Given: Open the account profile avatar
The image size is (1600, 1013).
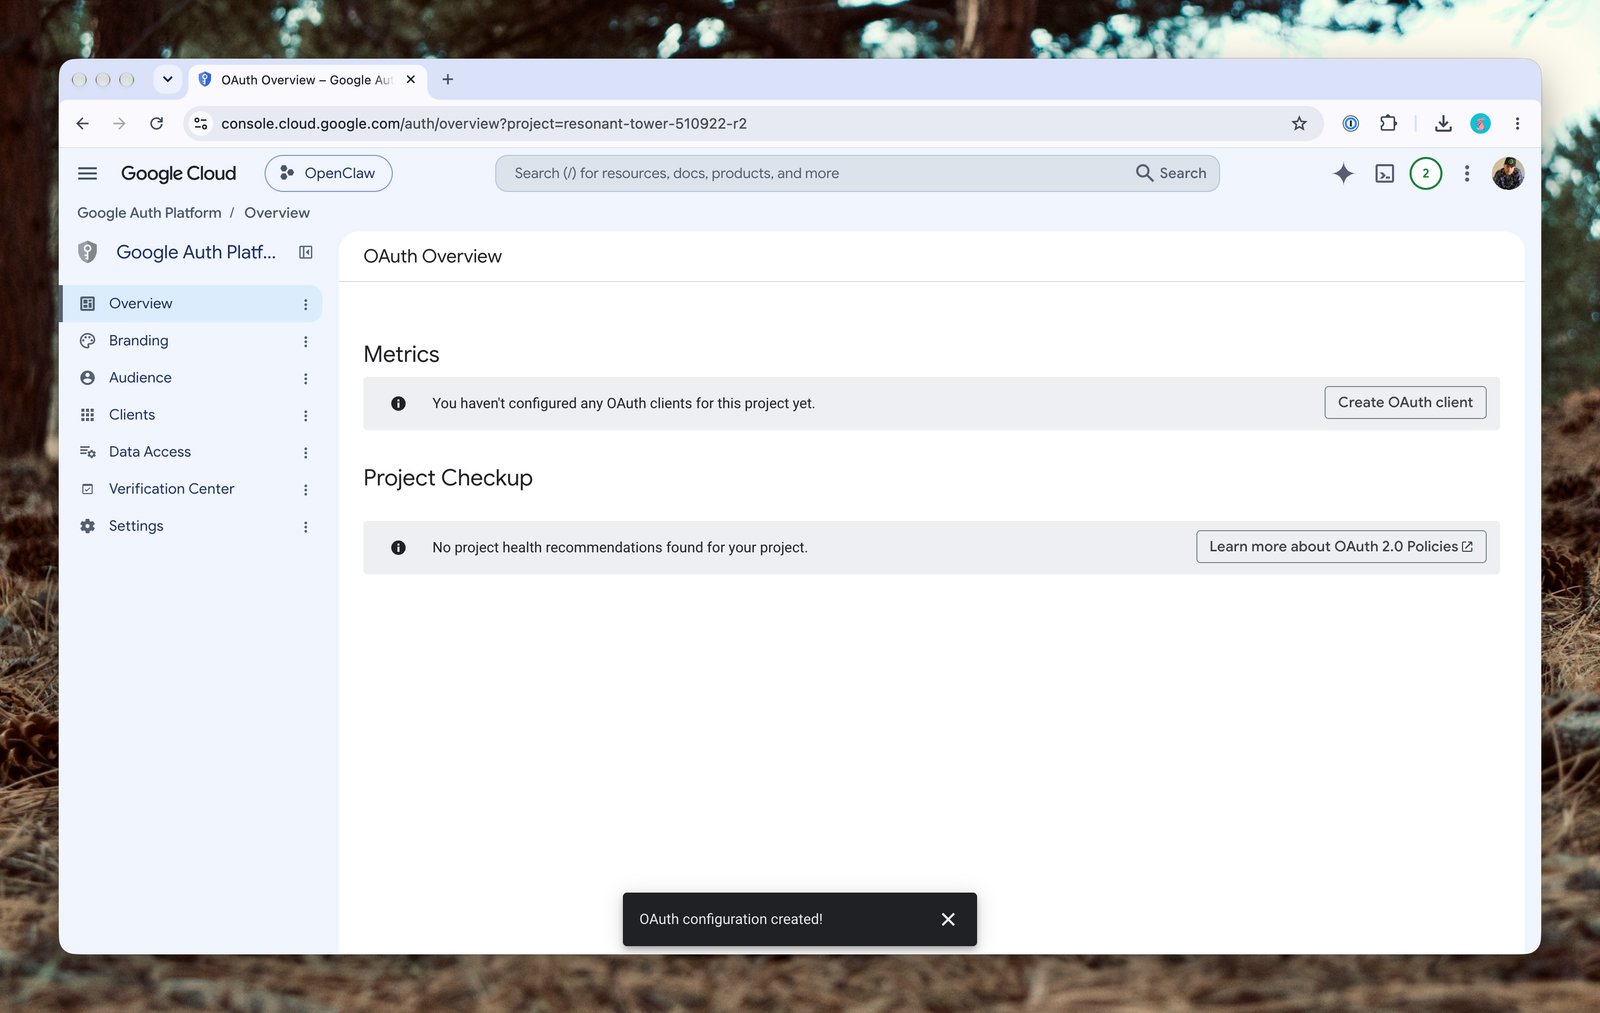Looking at the screenshot, I should tap(1508, 173).
